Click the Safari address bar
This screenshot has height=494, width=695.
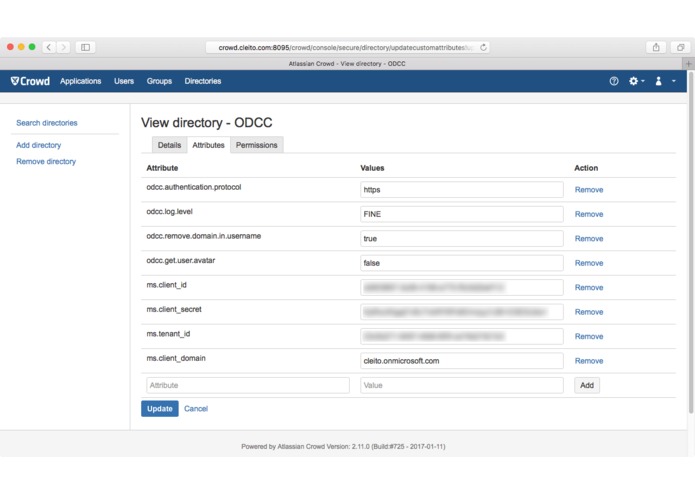point(347,47)
